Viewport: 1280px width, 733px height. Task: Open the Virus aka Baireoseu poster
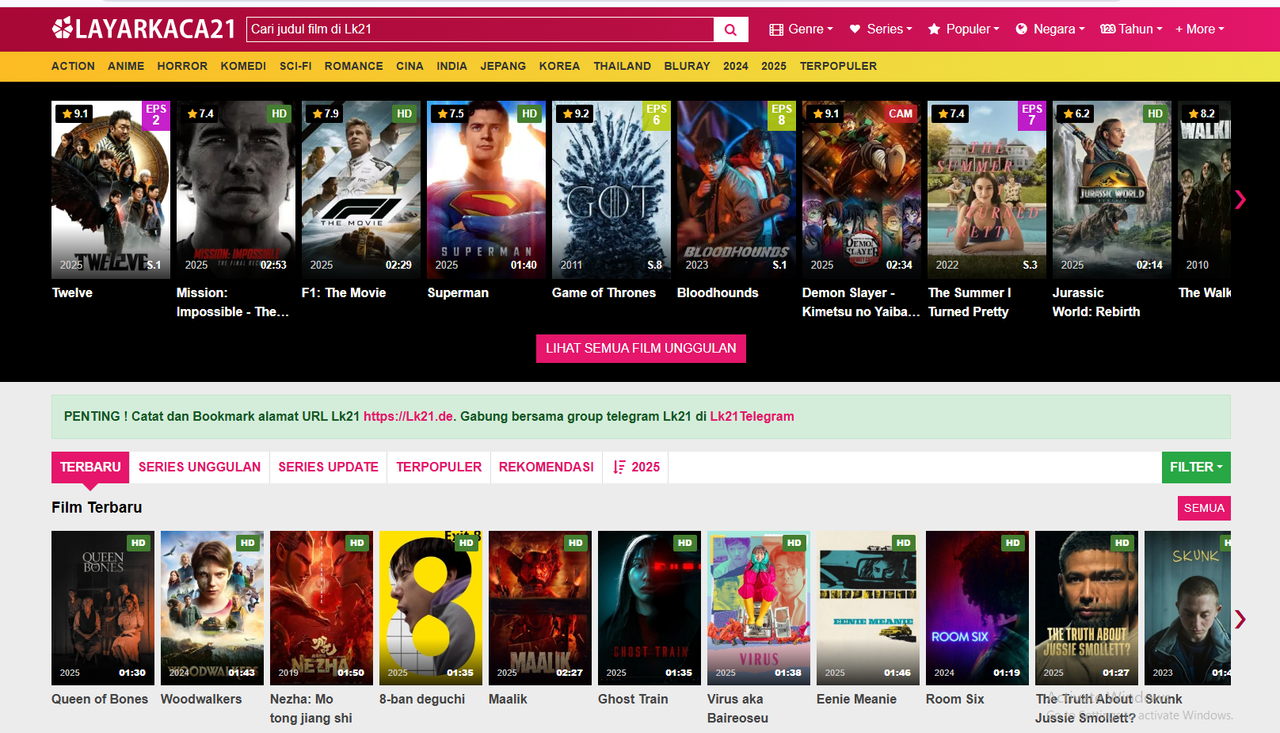(x=759, y=608)
